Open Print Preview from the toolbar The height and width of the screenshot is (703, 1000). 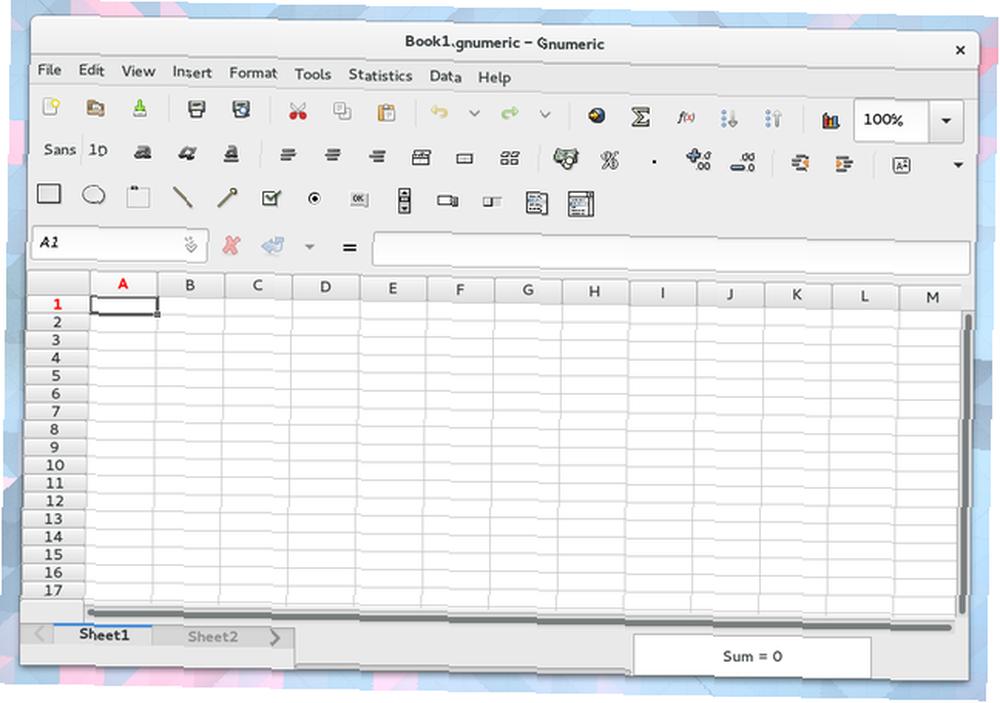241,110
